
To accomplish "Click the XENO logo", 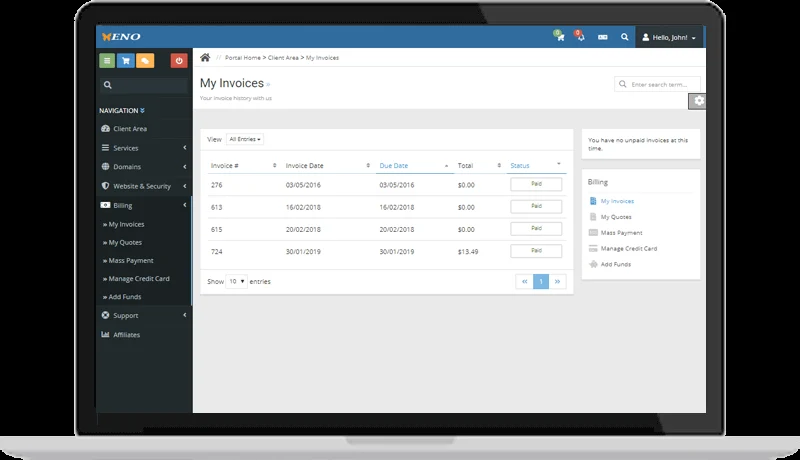I will 121,37.
